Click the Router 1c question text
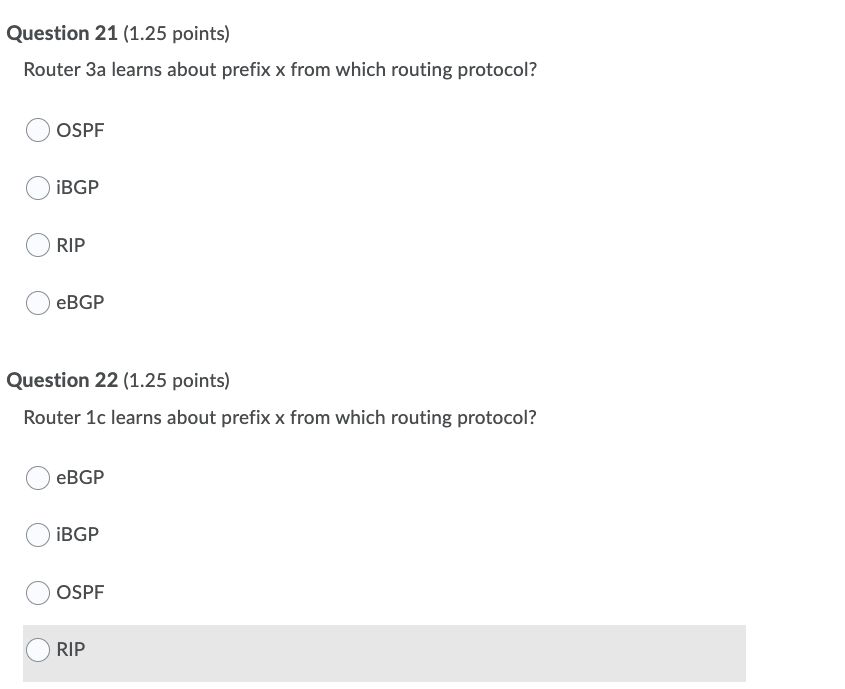Image resolution: width=845 pixels, height=689 pixels. pyautogui.click(x=278, y=417)
